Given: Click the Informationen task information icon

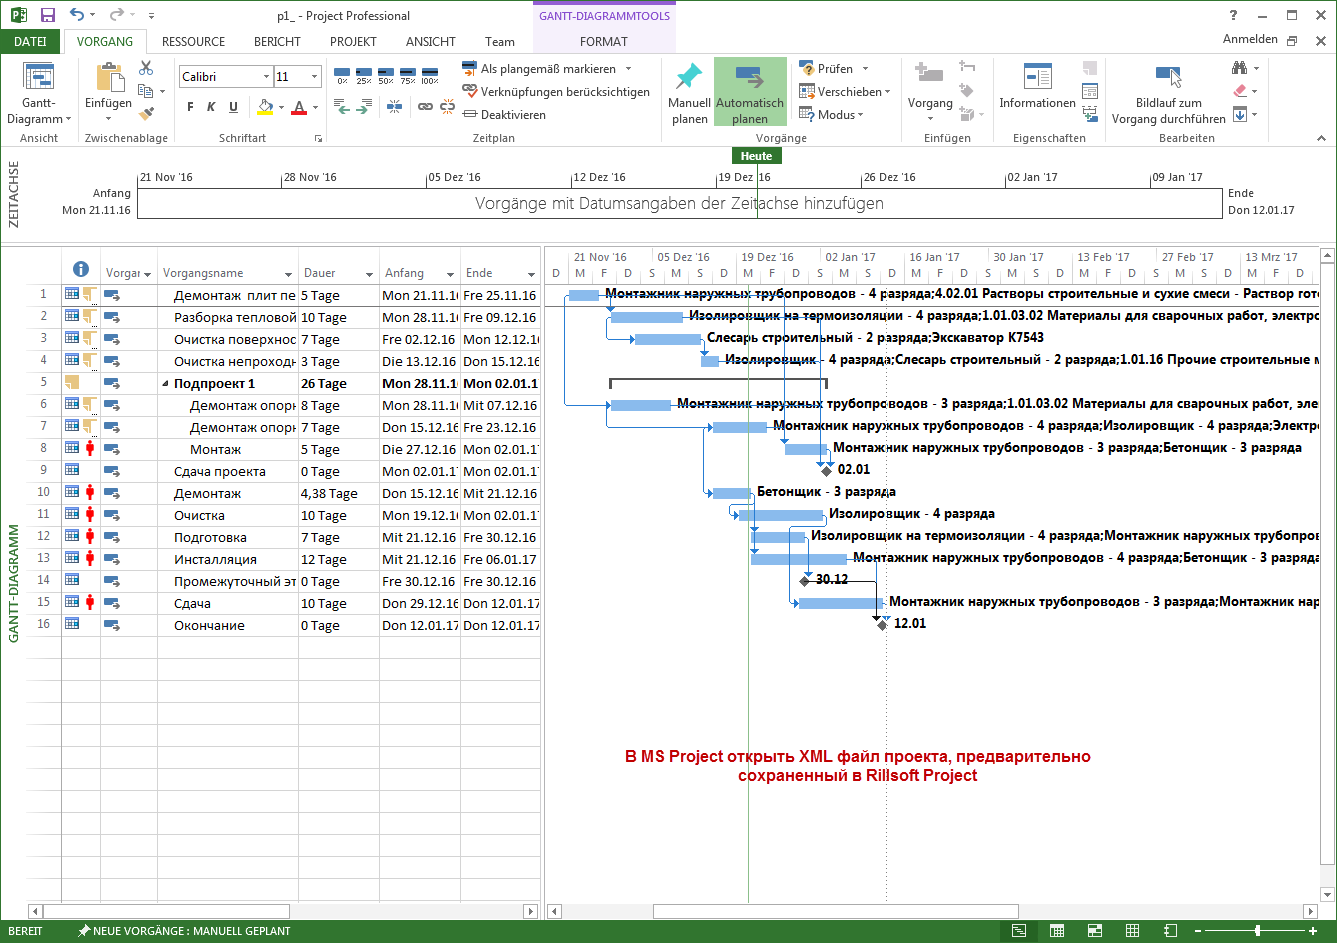Looking at the screenshot, I should coord(1038,77).
